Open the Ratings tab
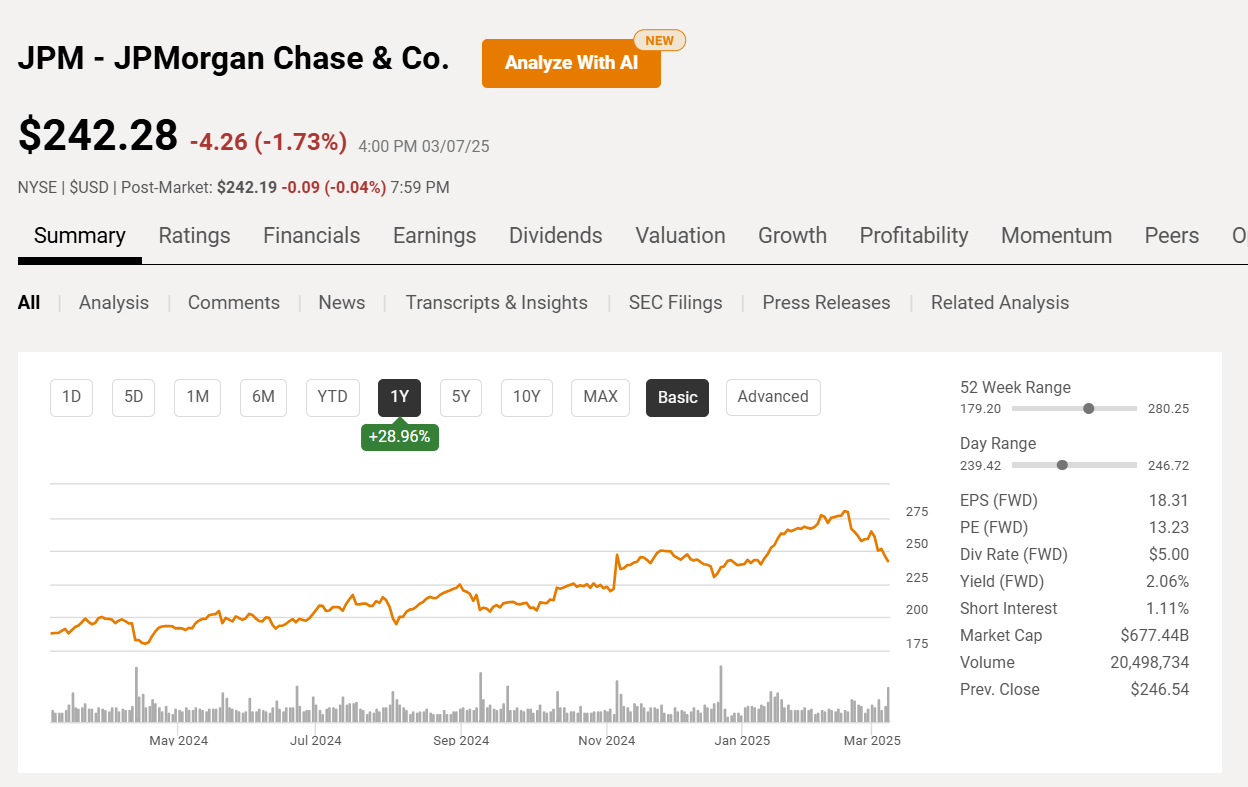Image resolution: width=1248 pixels, height=787 pixels. [x=194, y=235]
